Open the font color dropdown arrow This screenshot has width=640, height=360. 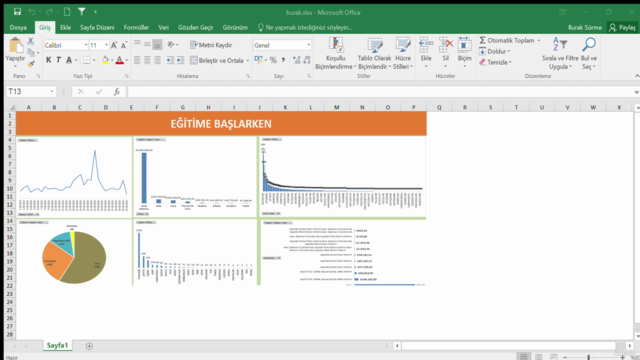127,60
